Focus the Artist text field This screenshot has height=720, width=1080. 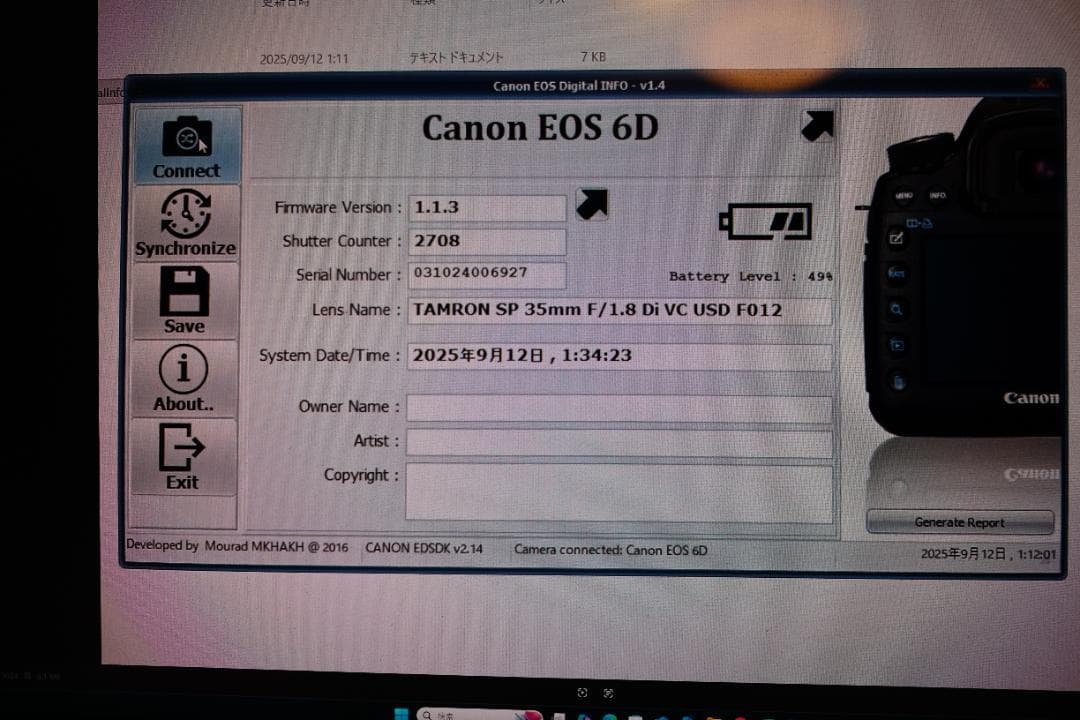tap(618, 442)
